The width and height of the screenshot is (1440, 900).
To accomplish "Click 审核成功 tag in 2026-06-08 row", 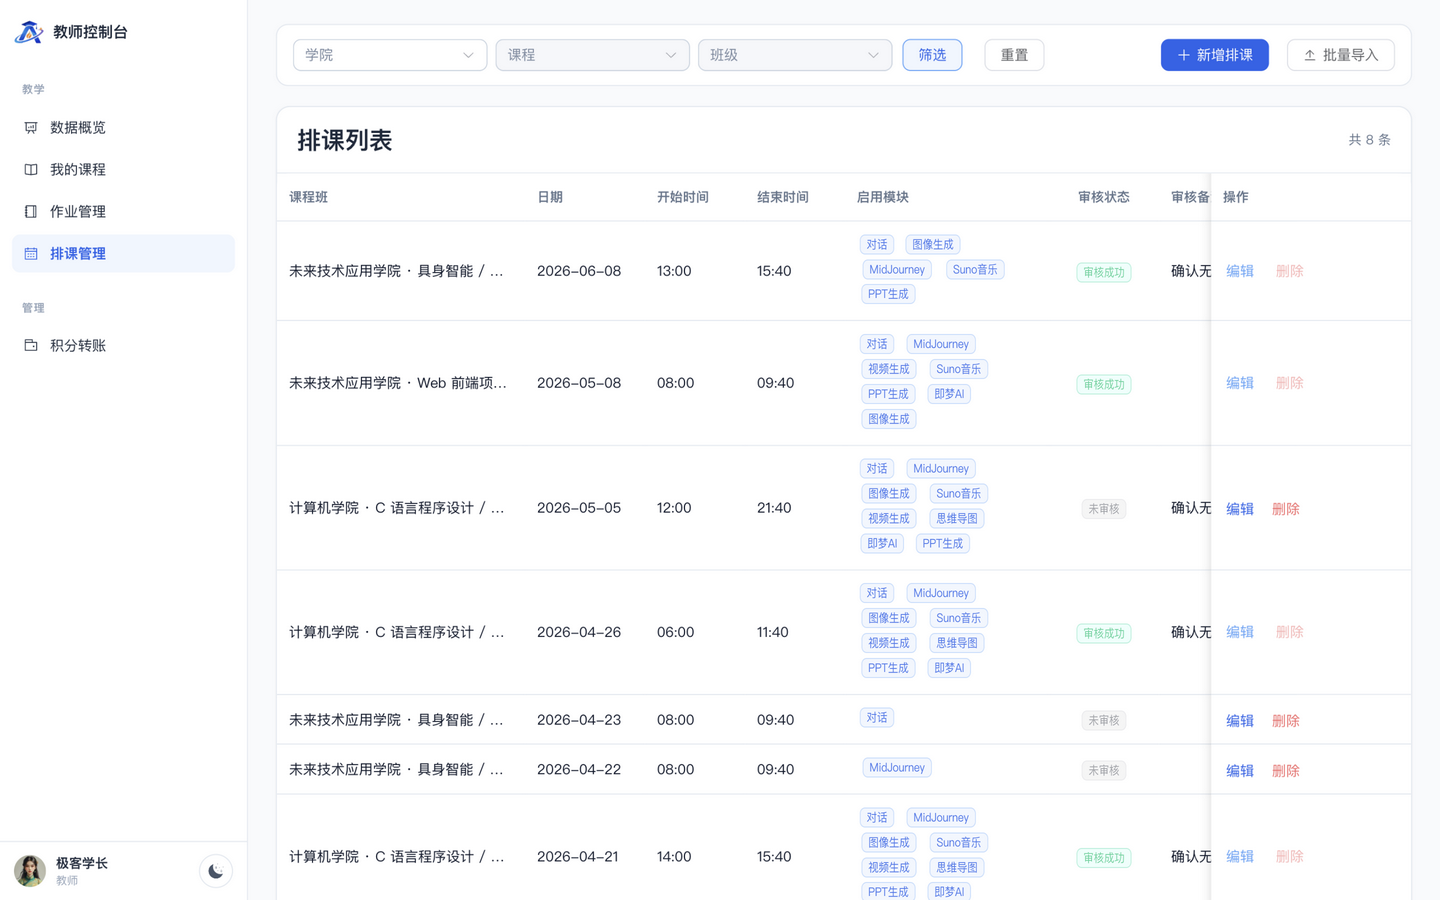I will coord(1104,272).
